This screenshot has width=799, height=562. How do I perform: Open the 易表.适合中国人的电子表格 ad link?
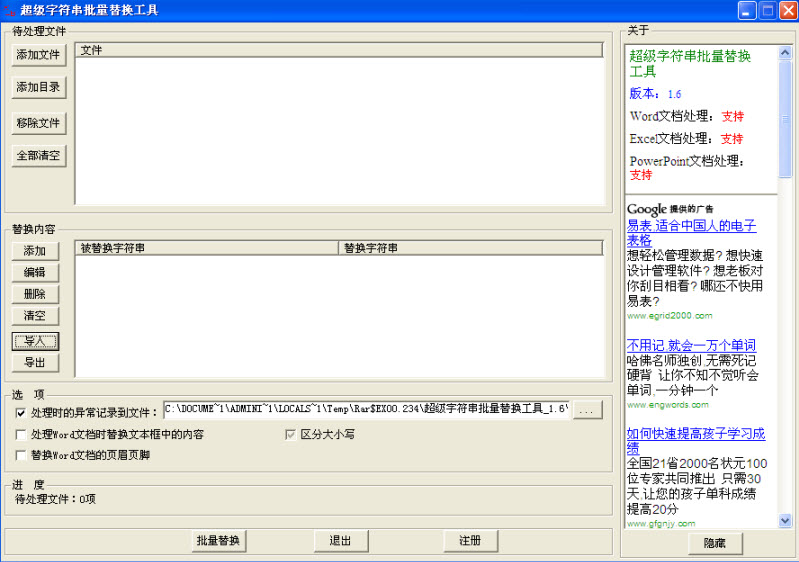tap(691, 232)
